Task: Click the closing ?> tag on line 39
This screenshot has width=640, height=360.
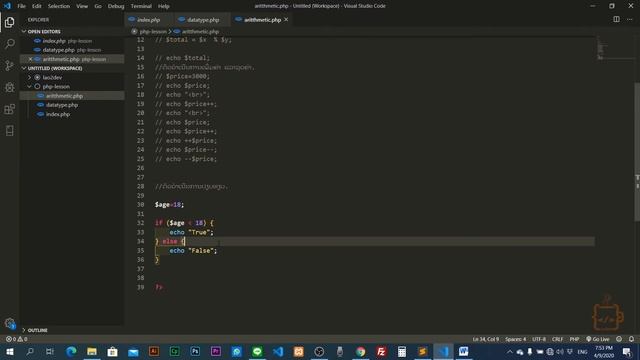Action: [x=159, y=287]
